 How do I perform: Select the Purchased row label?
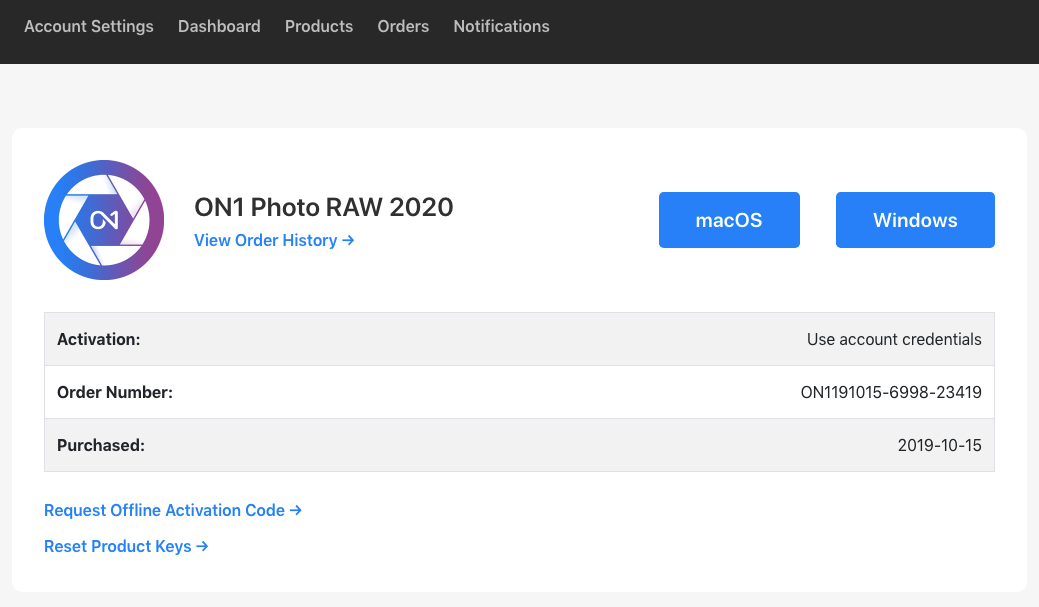[x=101, y=445]
